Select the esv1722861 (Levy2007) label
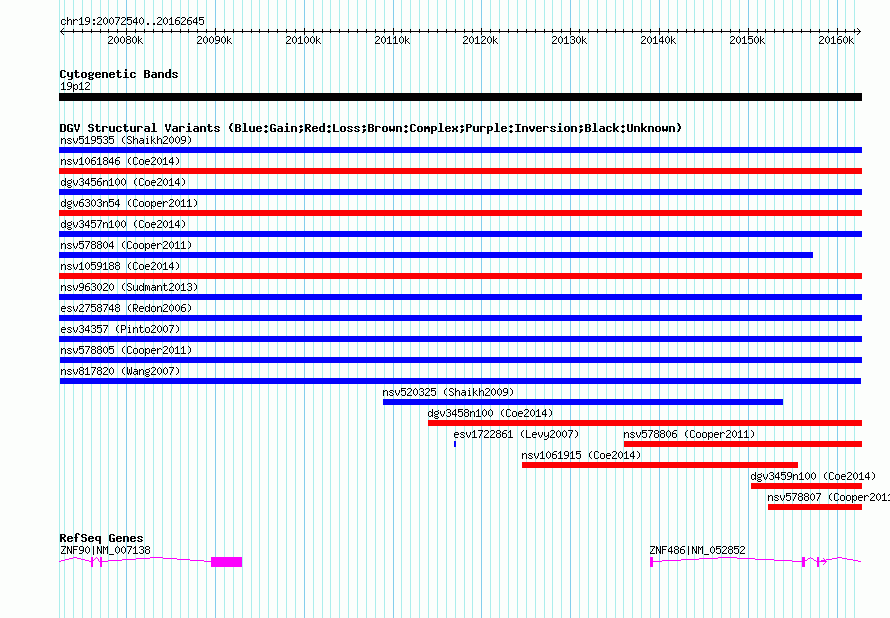Screen dimensions: 890x618 517,434
